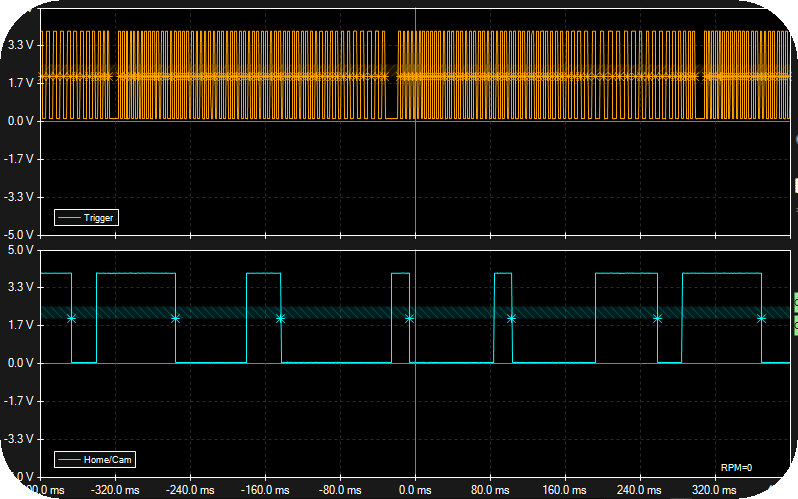Click the 5.0 V label on Home/Cam axis

tap(21, 249)
